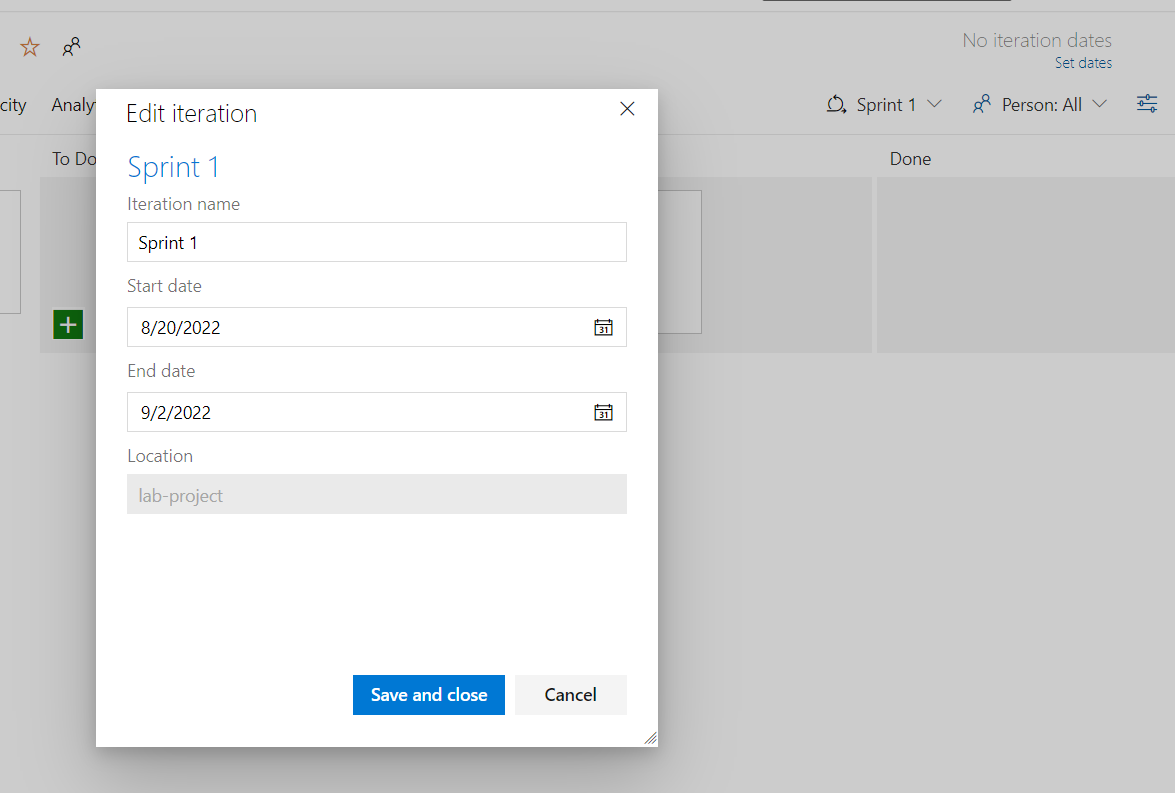Open Start date calendar picker
The width and height of the screenshot is (1175, 793).
[x=603, y=328]
